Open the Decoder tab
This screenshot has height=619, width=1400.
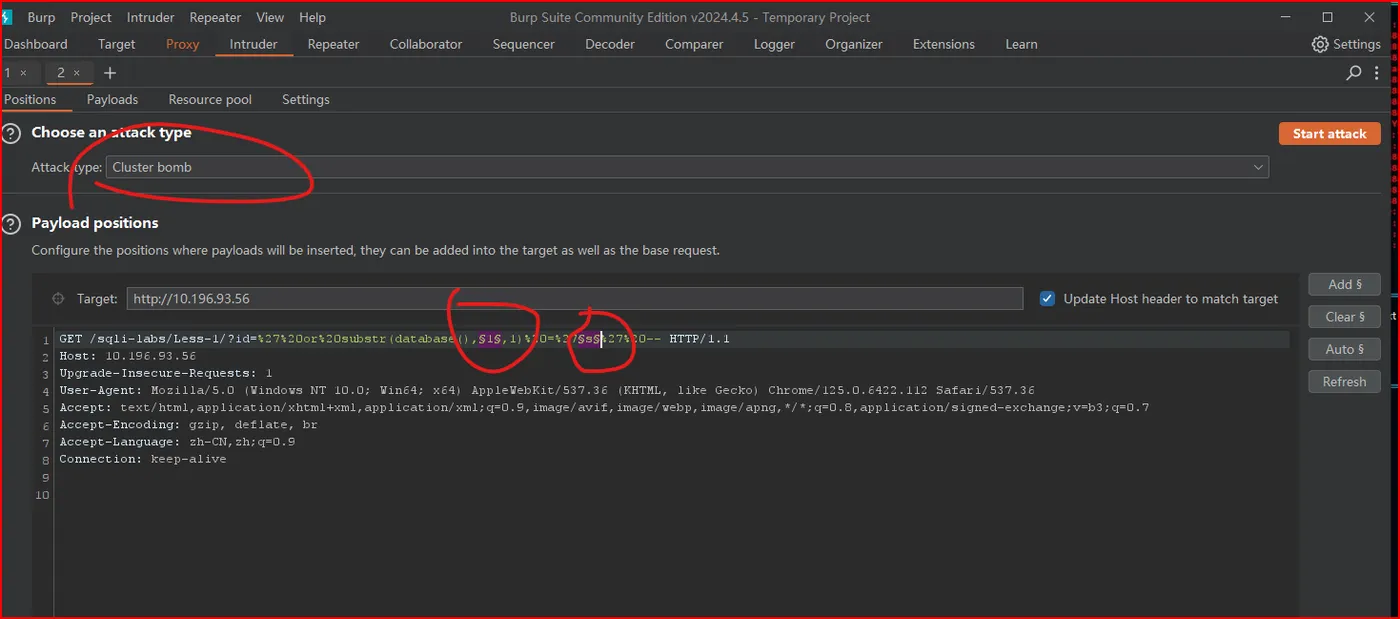coord(610,44)
